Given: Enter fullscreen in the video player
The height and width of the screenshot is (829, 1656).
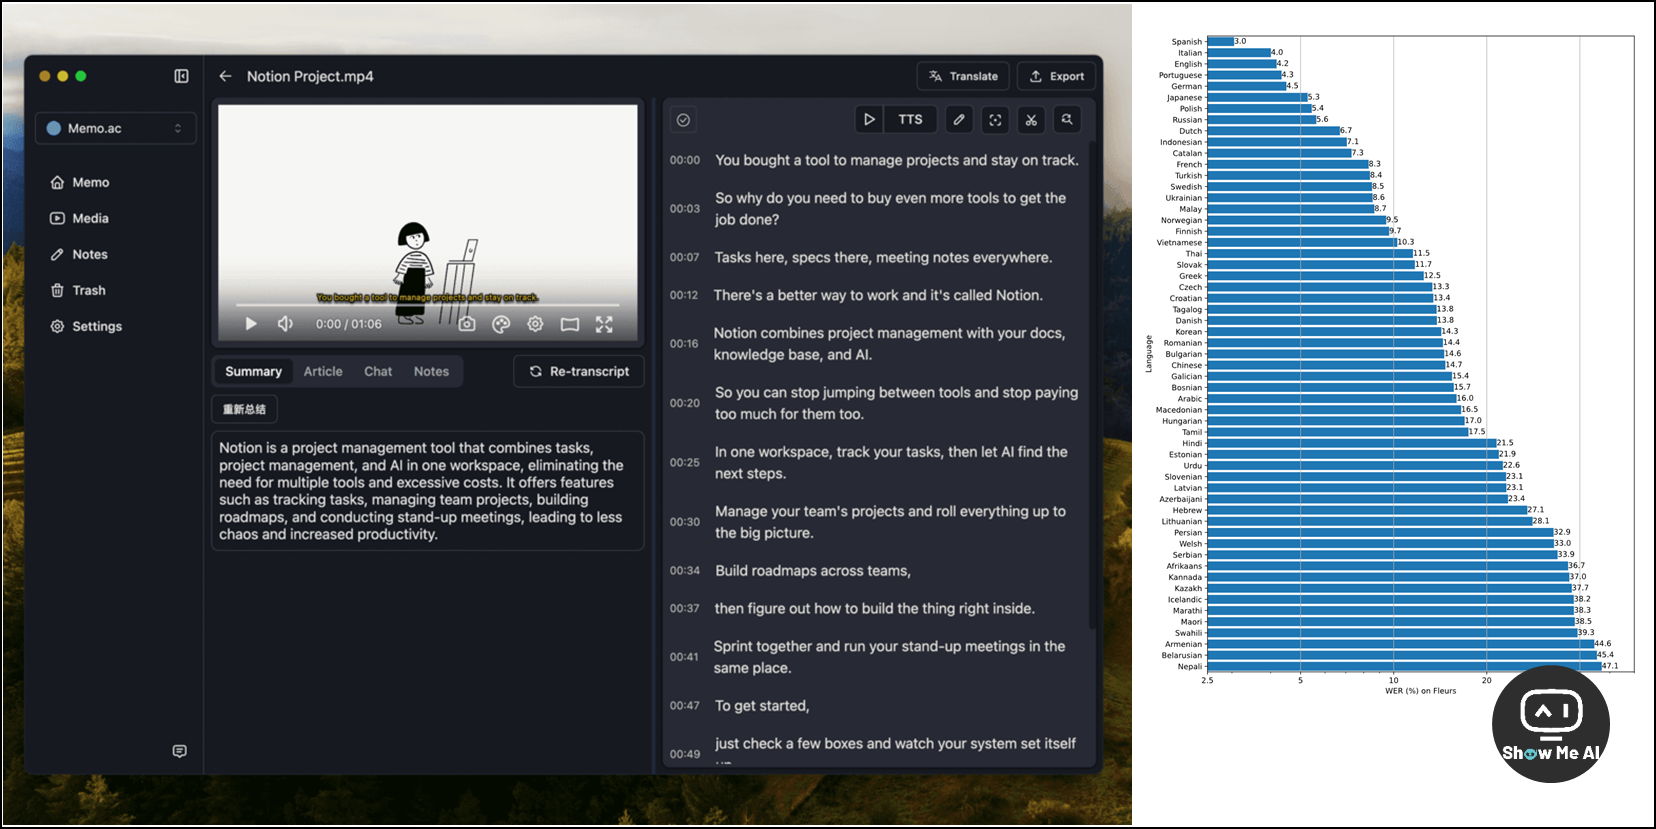Looking at the screenshot, I should point(604,324).
